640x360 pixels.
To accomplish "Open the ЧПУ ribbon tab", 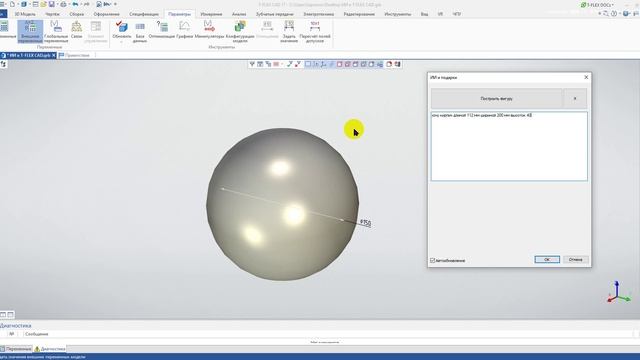I will click(457, 14).
